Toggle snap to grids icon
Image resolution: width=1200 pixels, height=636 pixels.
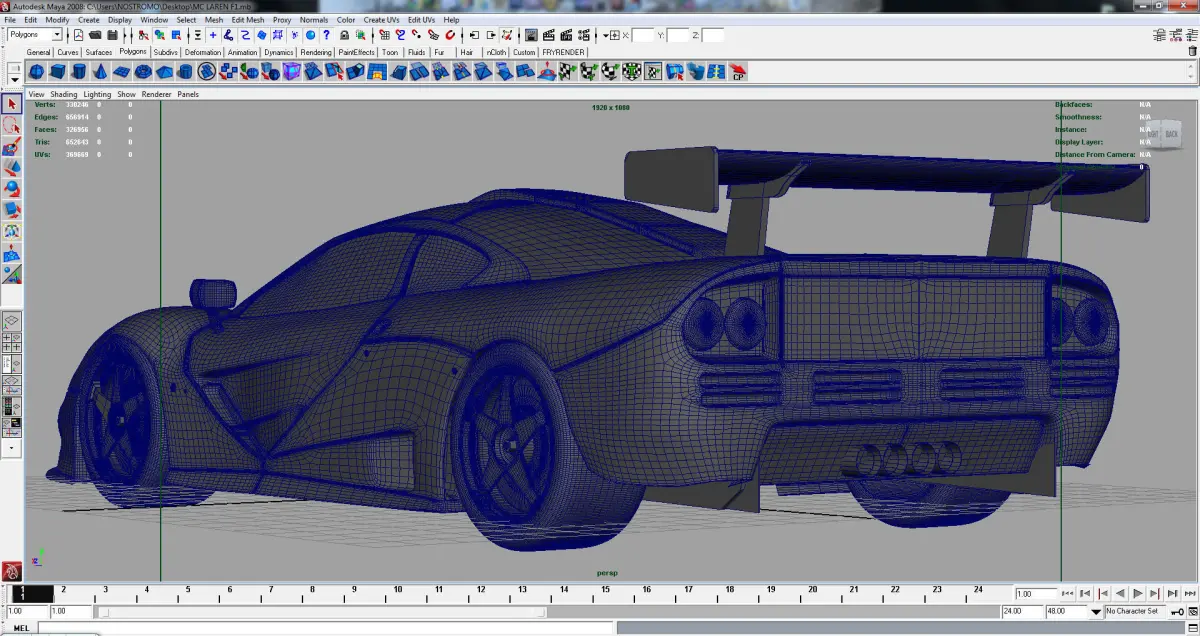coord(385,35)
